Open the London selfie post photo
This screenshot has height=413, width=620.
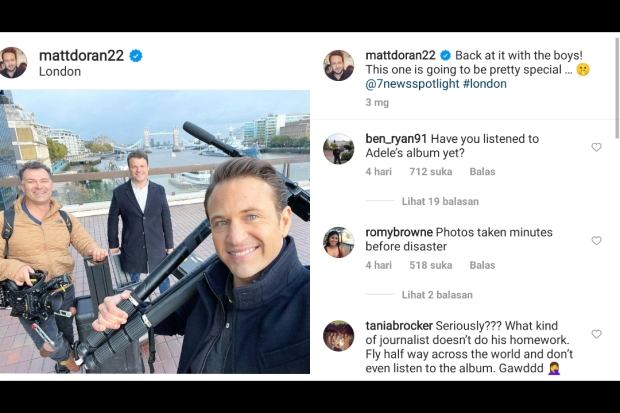155,232
